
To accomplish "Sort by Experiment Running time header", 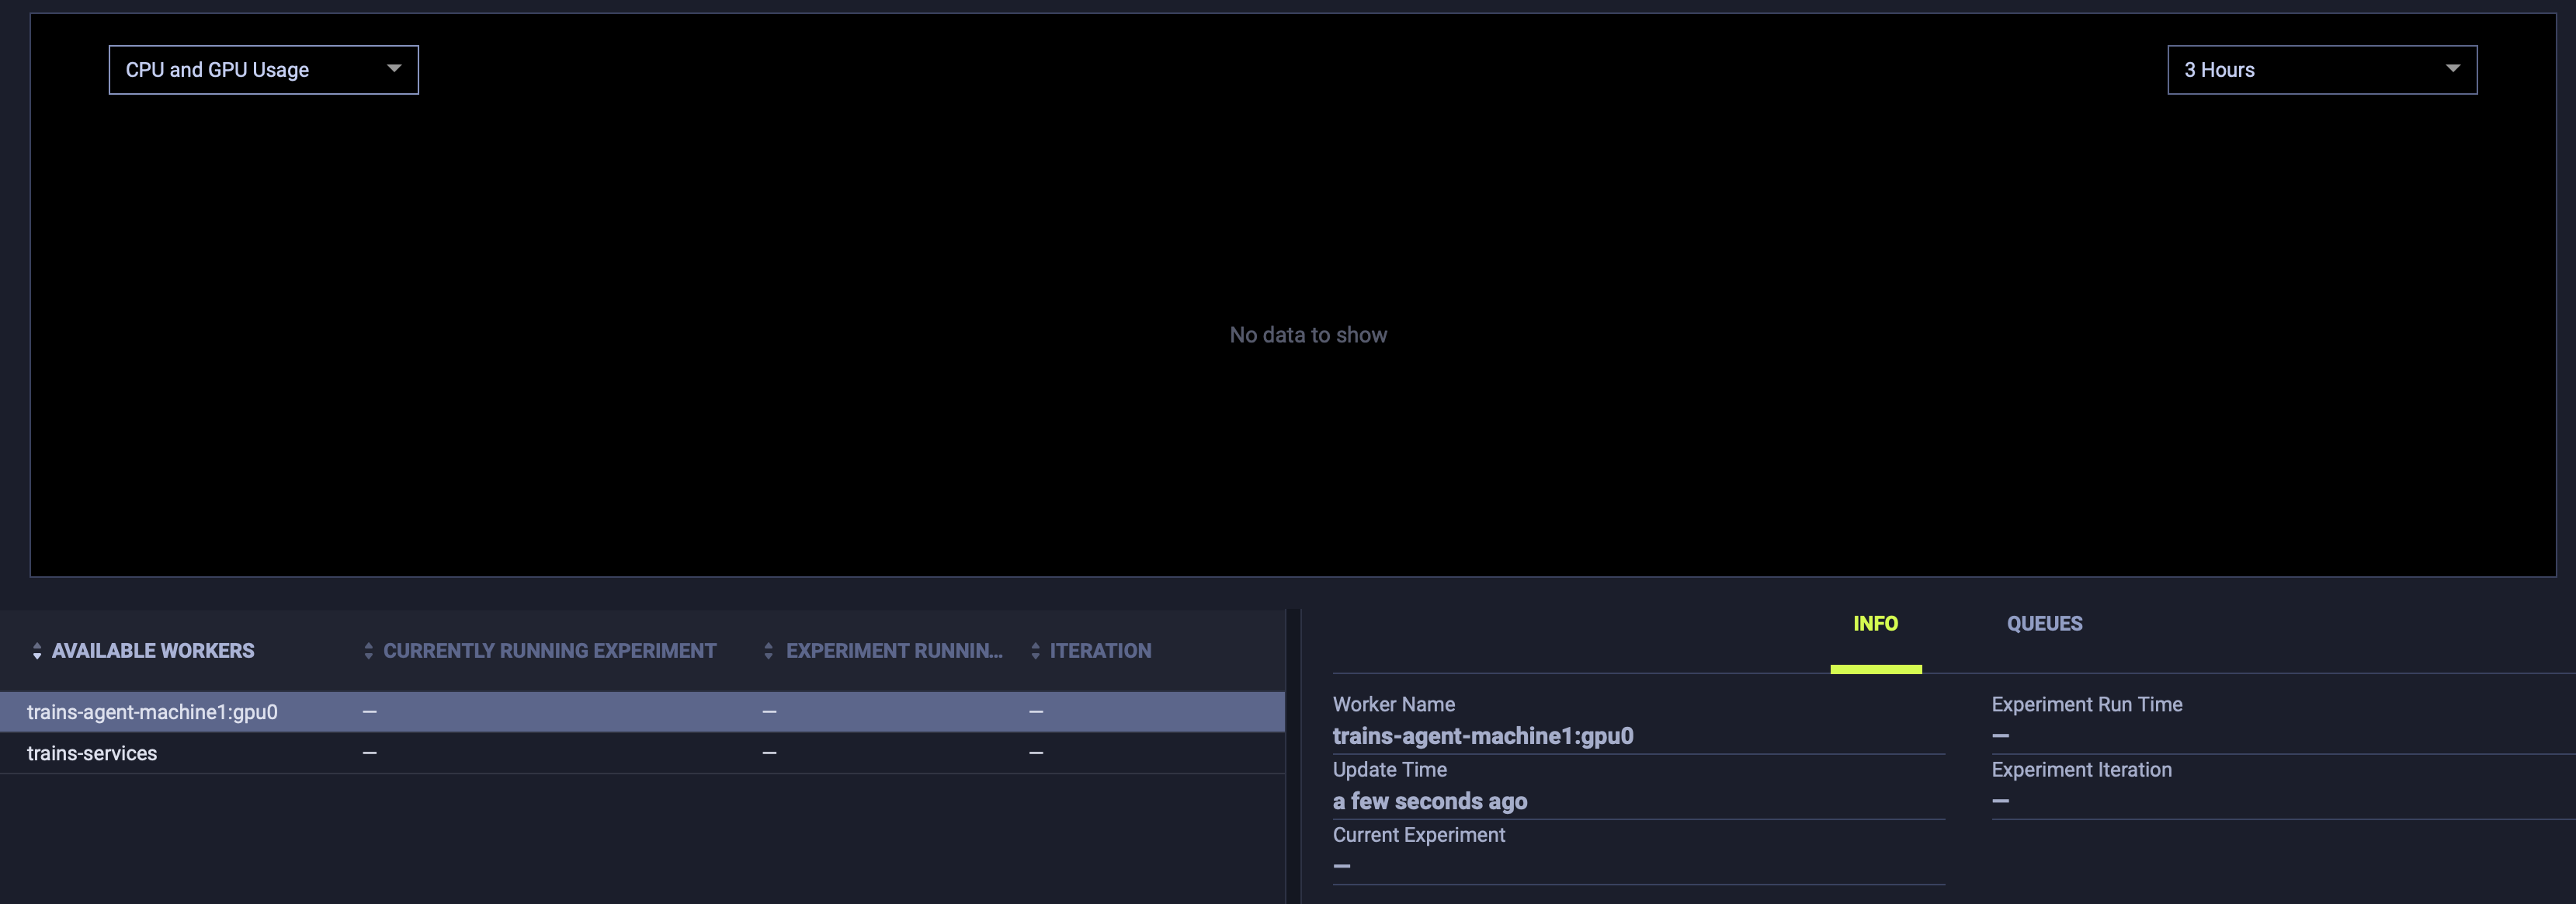I will click(x=893, y=651).
